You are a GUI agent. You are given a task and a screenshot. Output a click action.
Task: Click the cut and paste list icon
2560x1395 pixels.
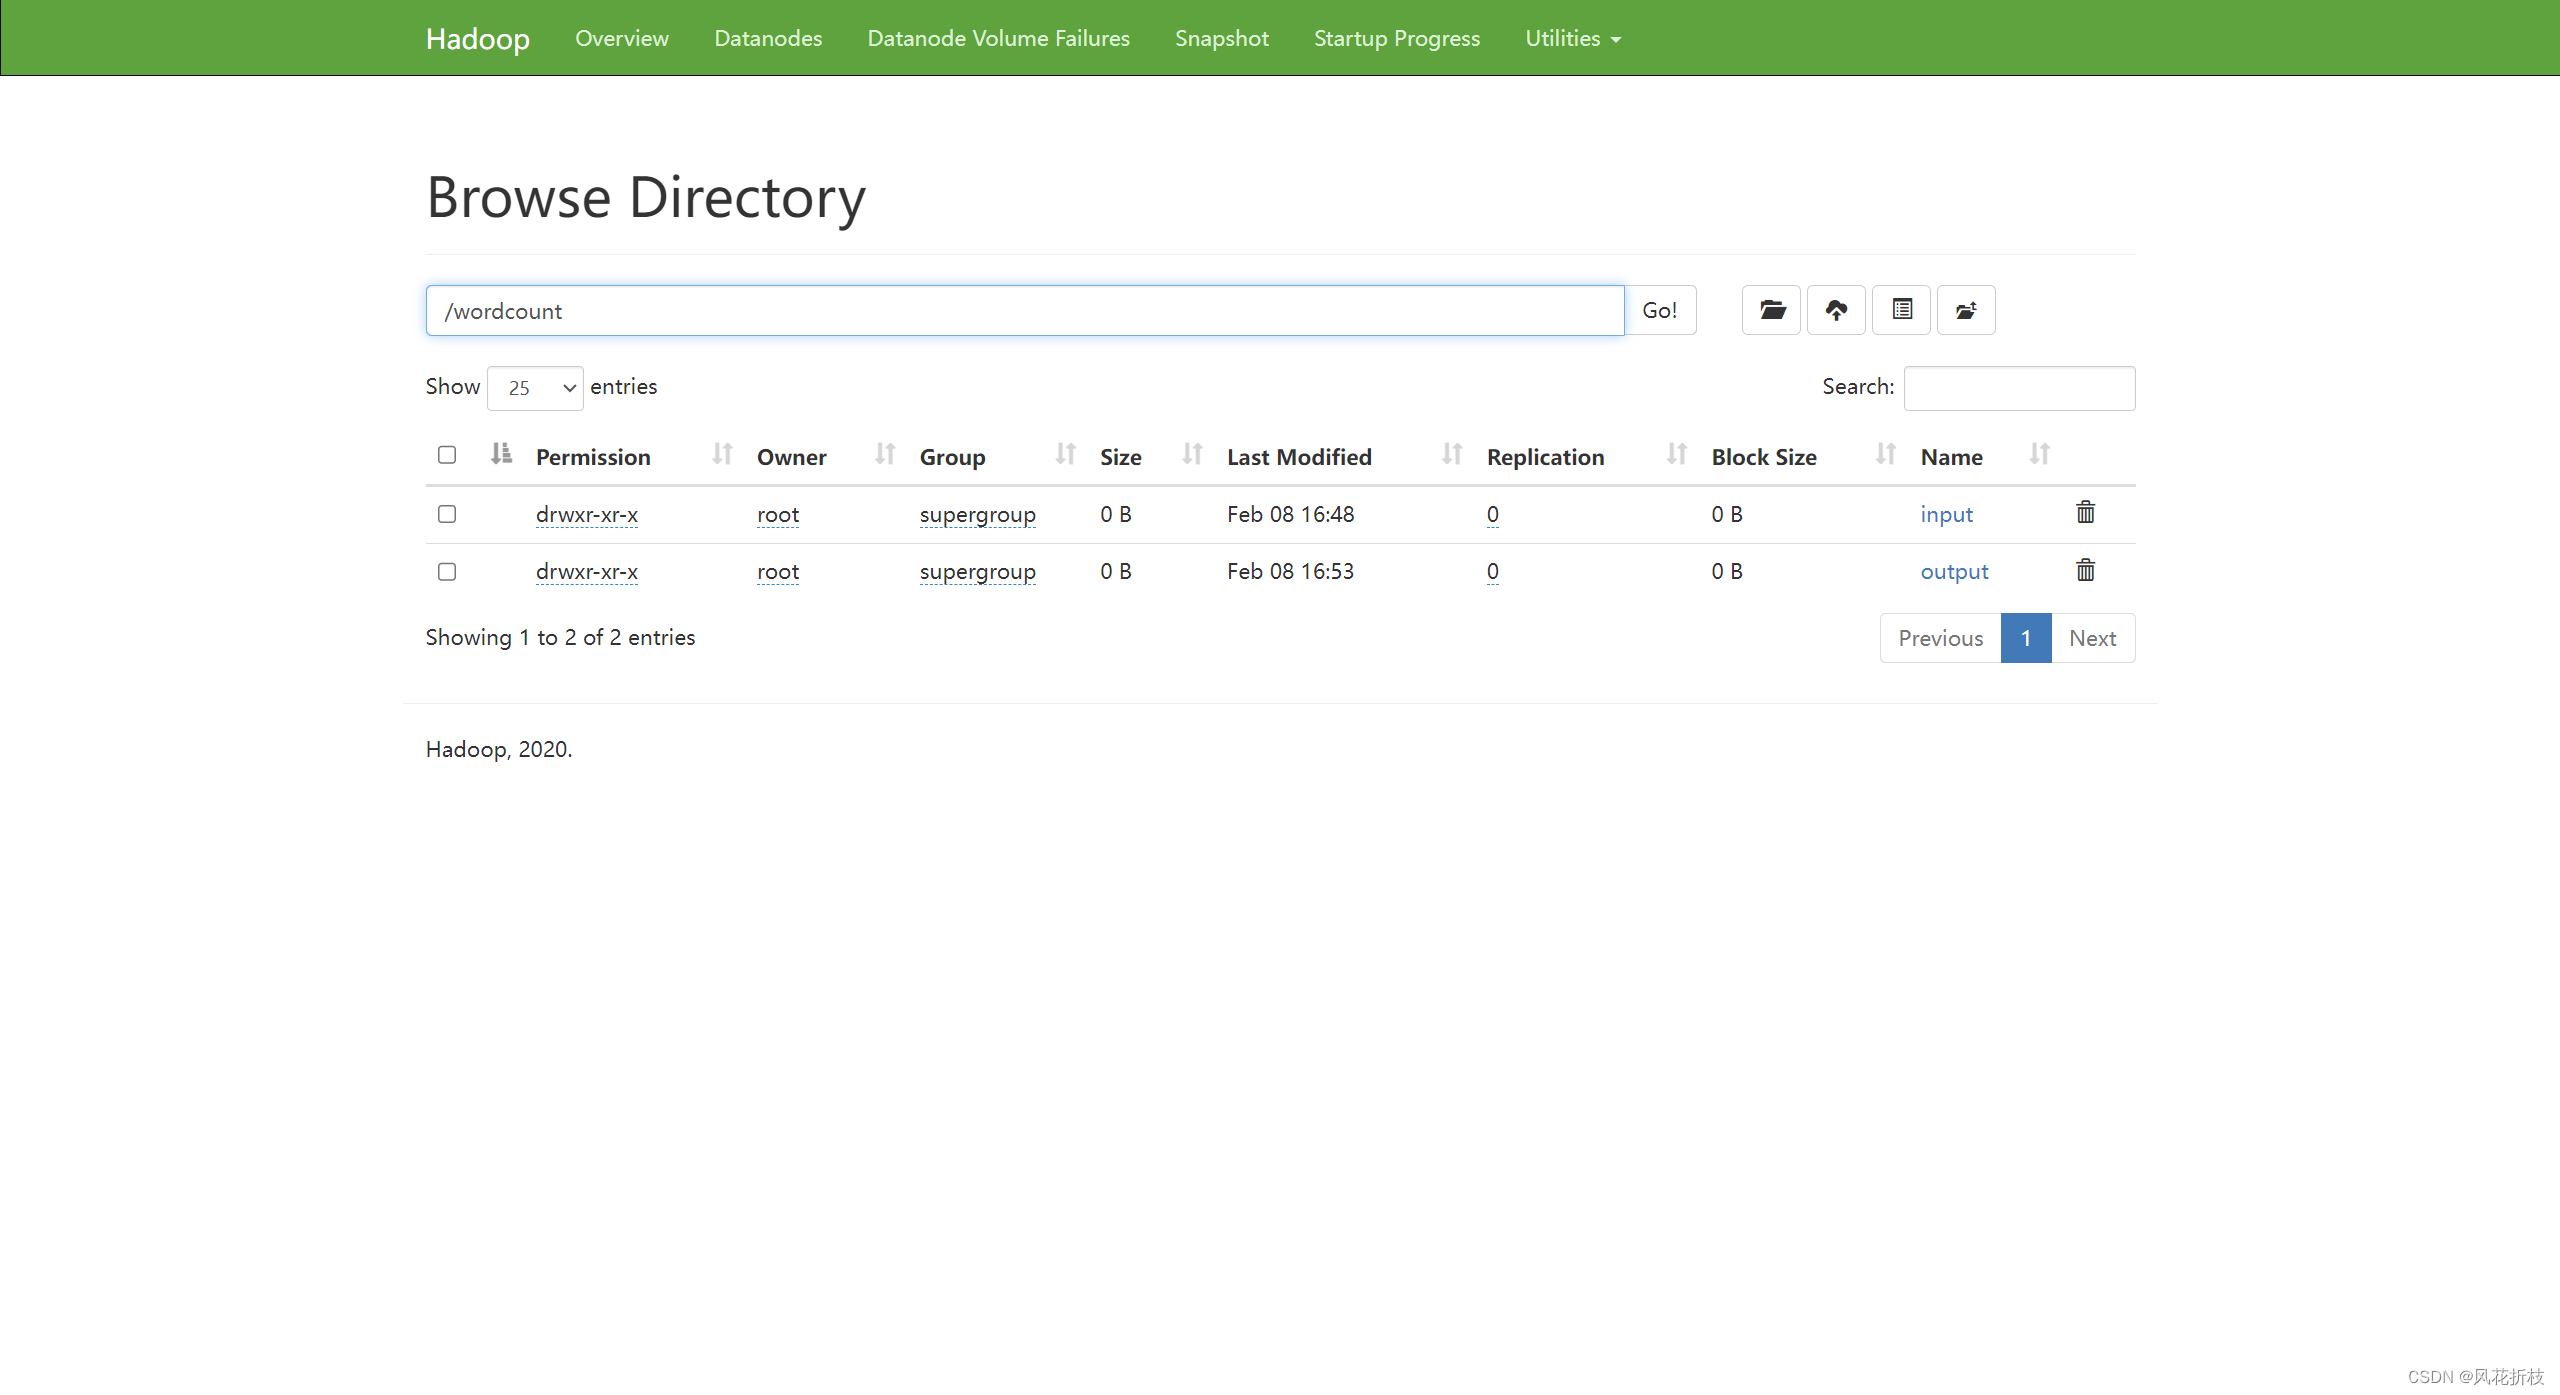(1901, 310)
